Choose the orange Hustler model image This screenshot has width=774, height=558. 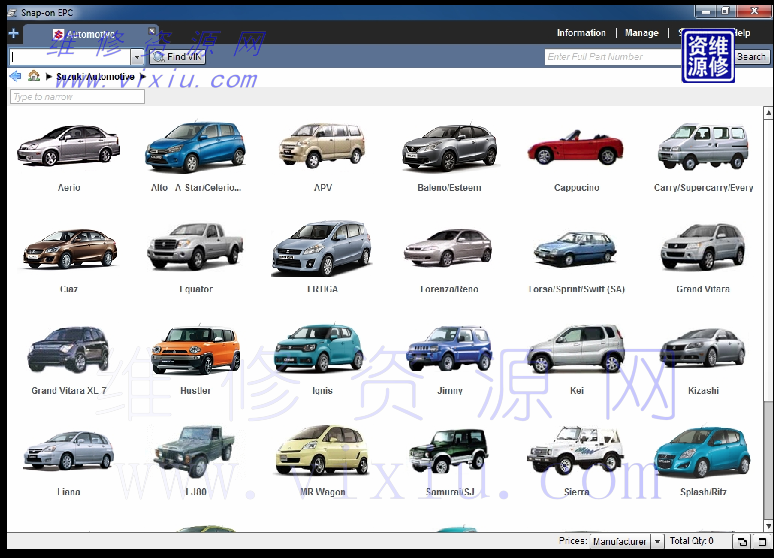tap(196, 349)
